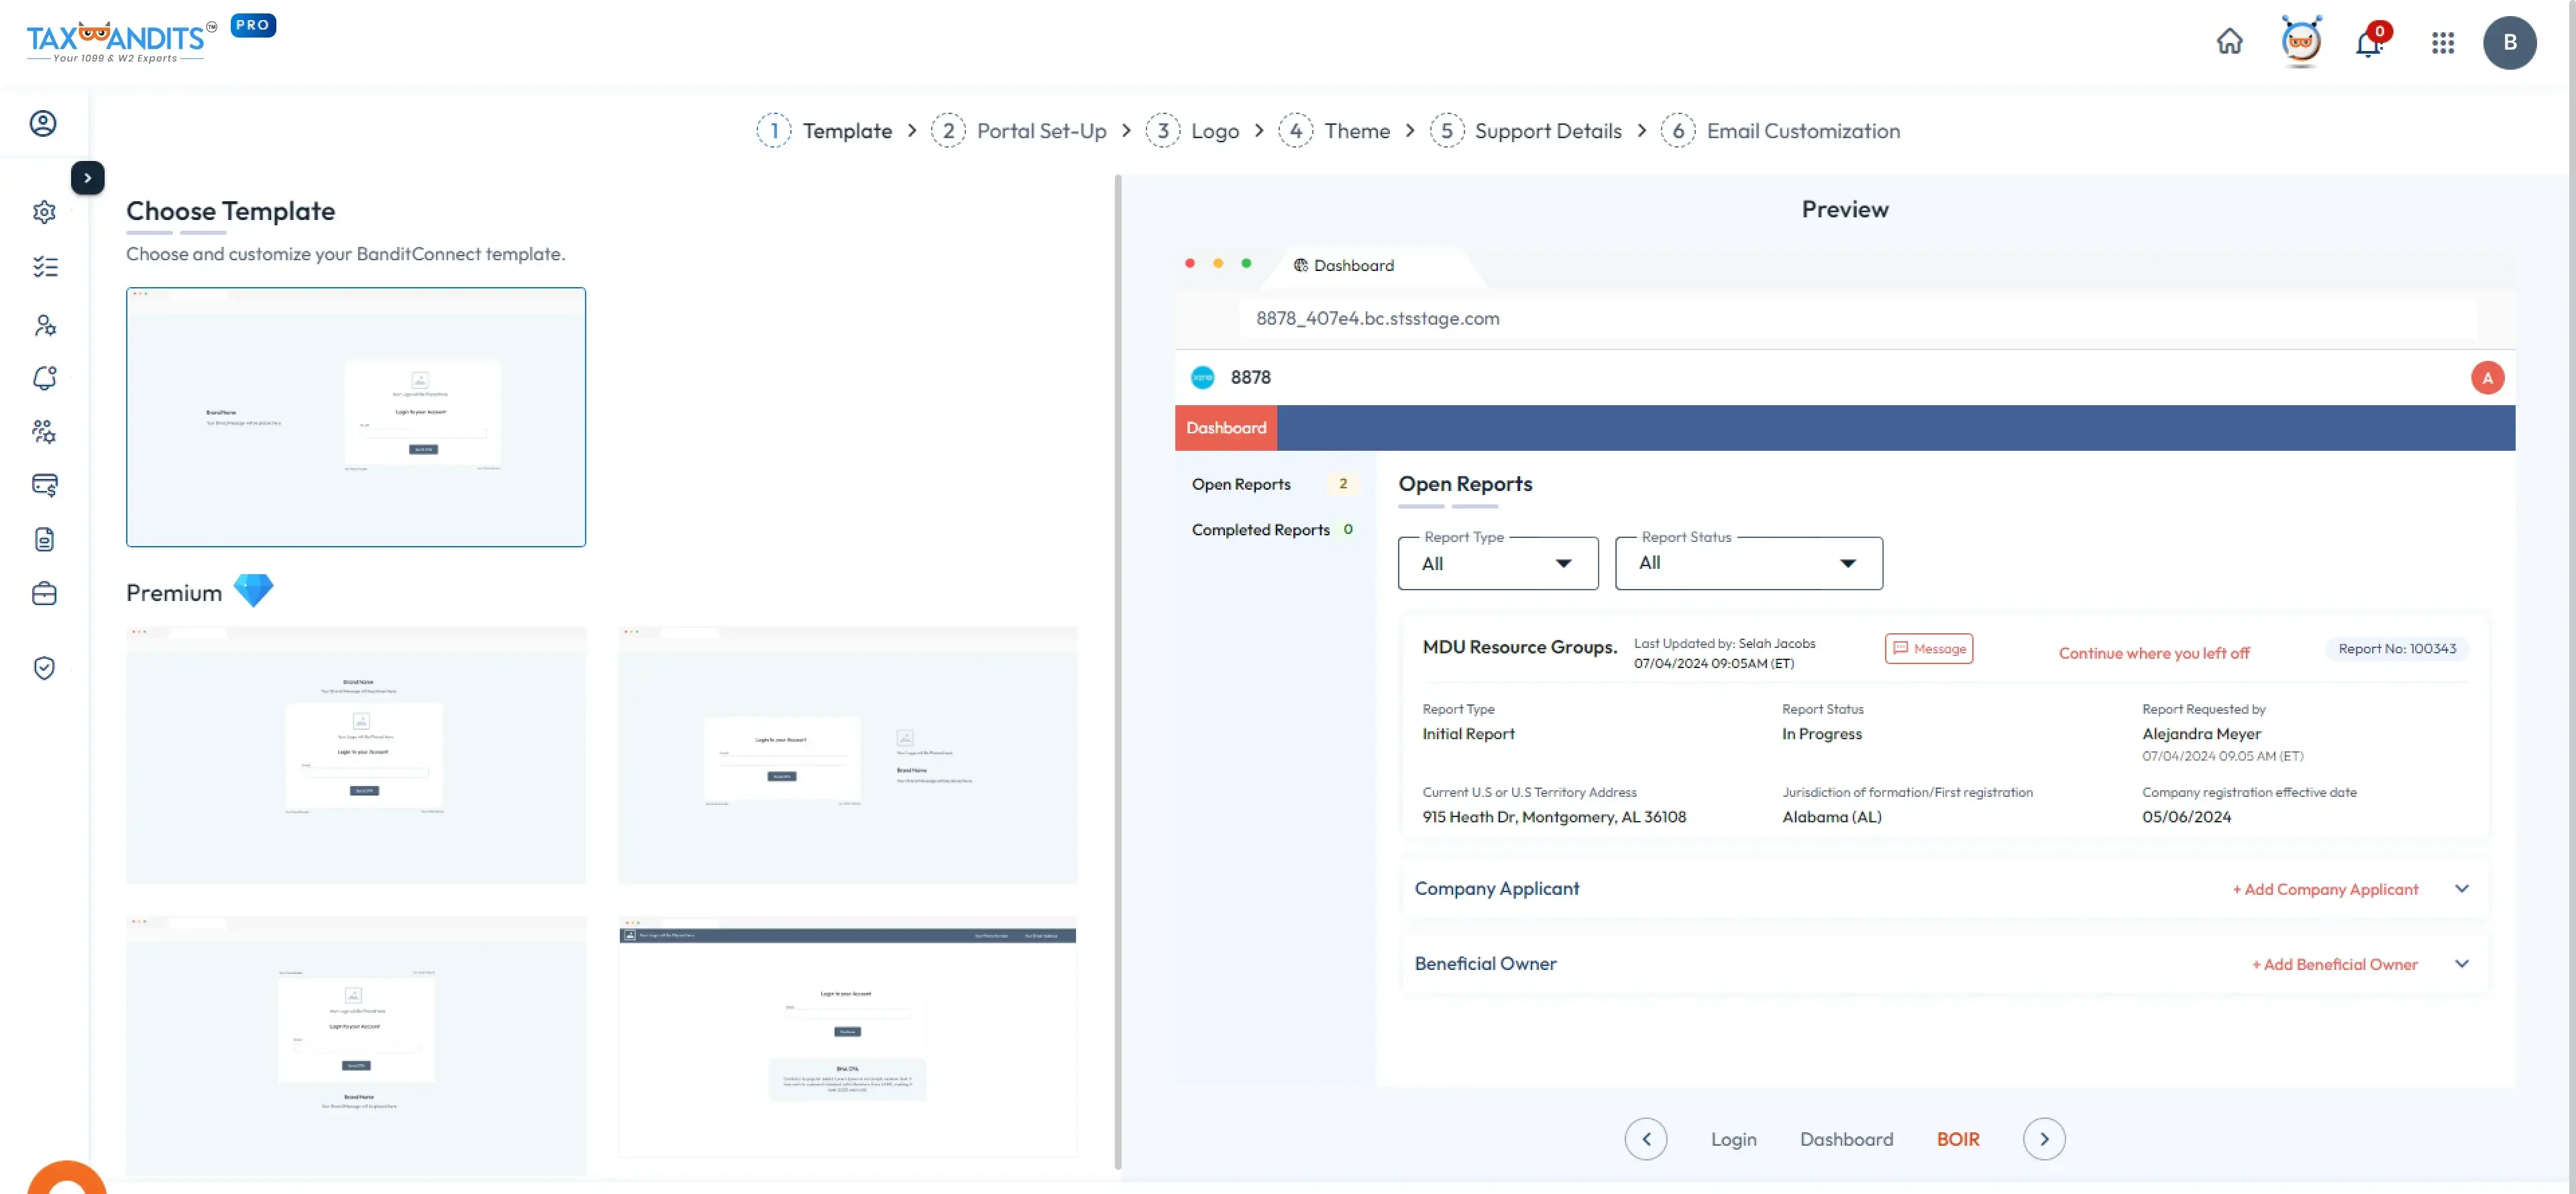Open the sidebar user profile icon

point(43,123)
